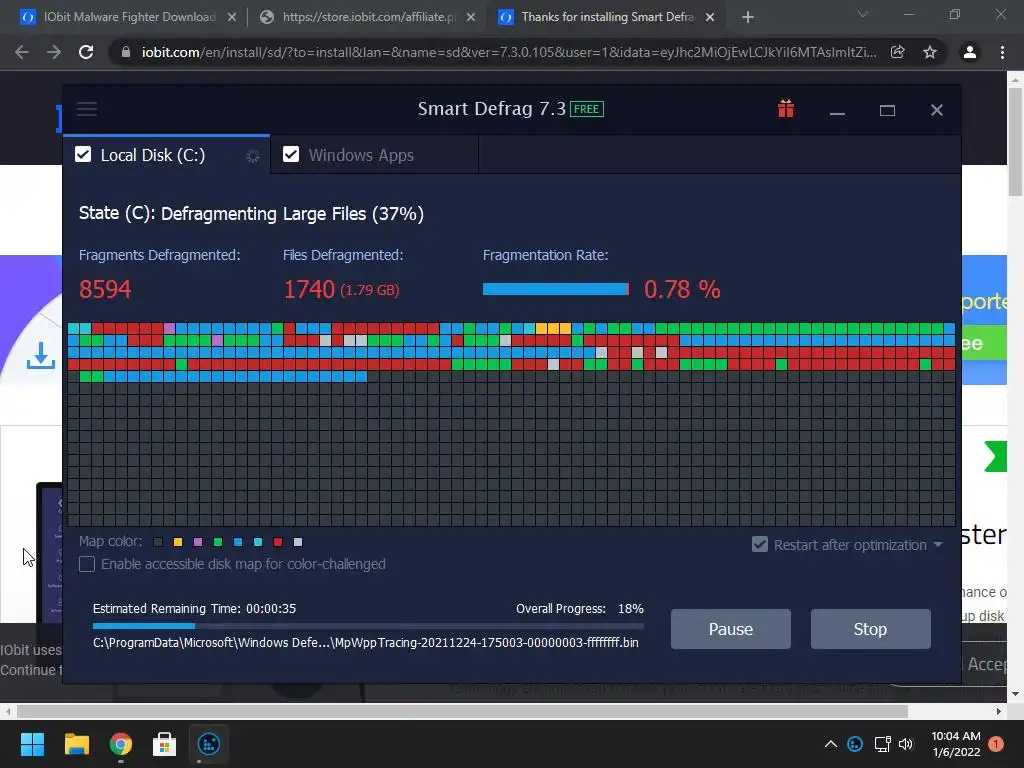Switch to IObit Malware Fighter Download browser tab
The height and width of the screenshot is (768, 1024).
(129, 17)
